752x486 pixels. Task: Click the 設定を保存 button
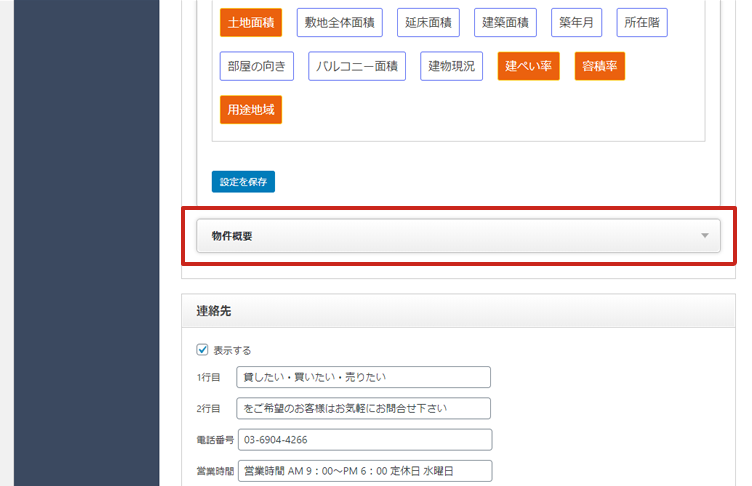click(243, 182)
